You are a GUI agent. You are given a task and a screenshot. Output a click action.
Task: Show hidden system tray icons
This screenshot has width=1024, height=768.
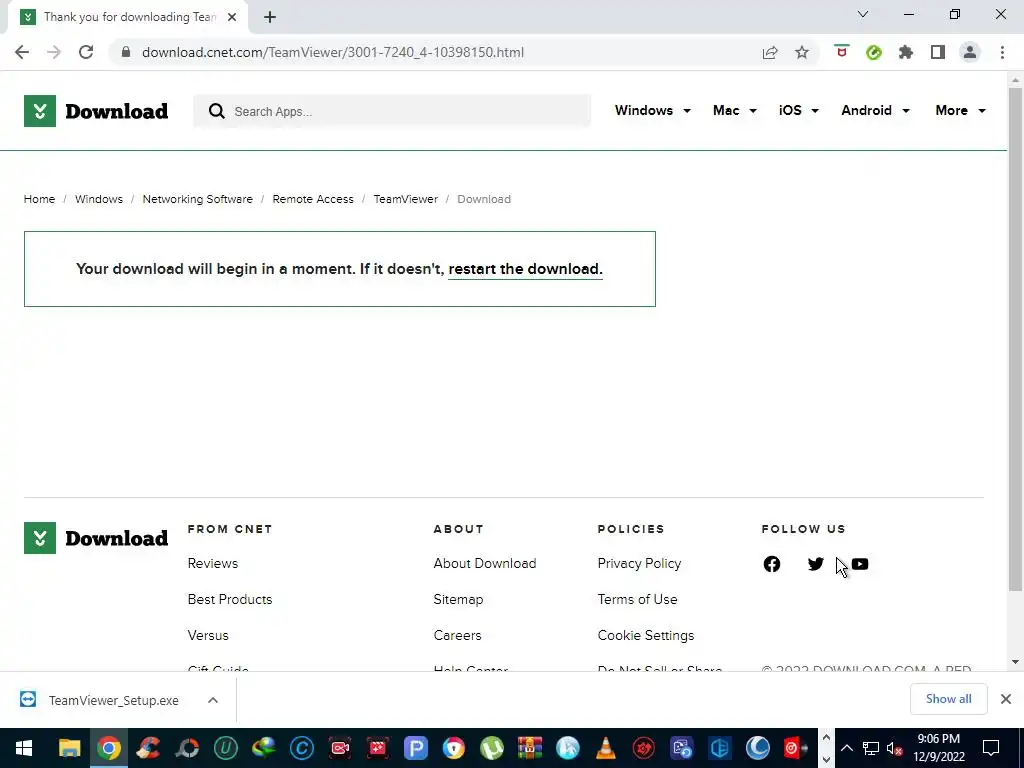click(846, 748)
